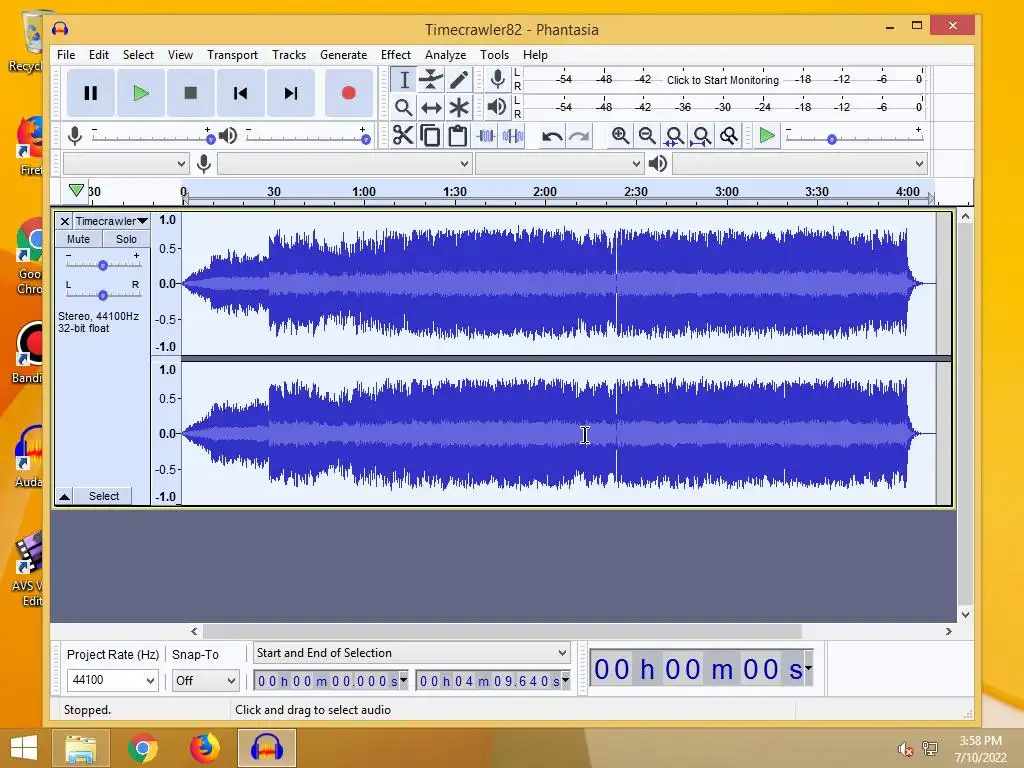Viewport: 1024px width, 768px height.
Task: Click the horizontal scrollbar below tracks
Action: [x=502, y=632]
